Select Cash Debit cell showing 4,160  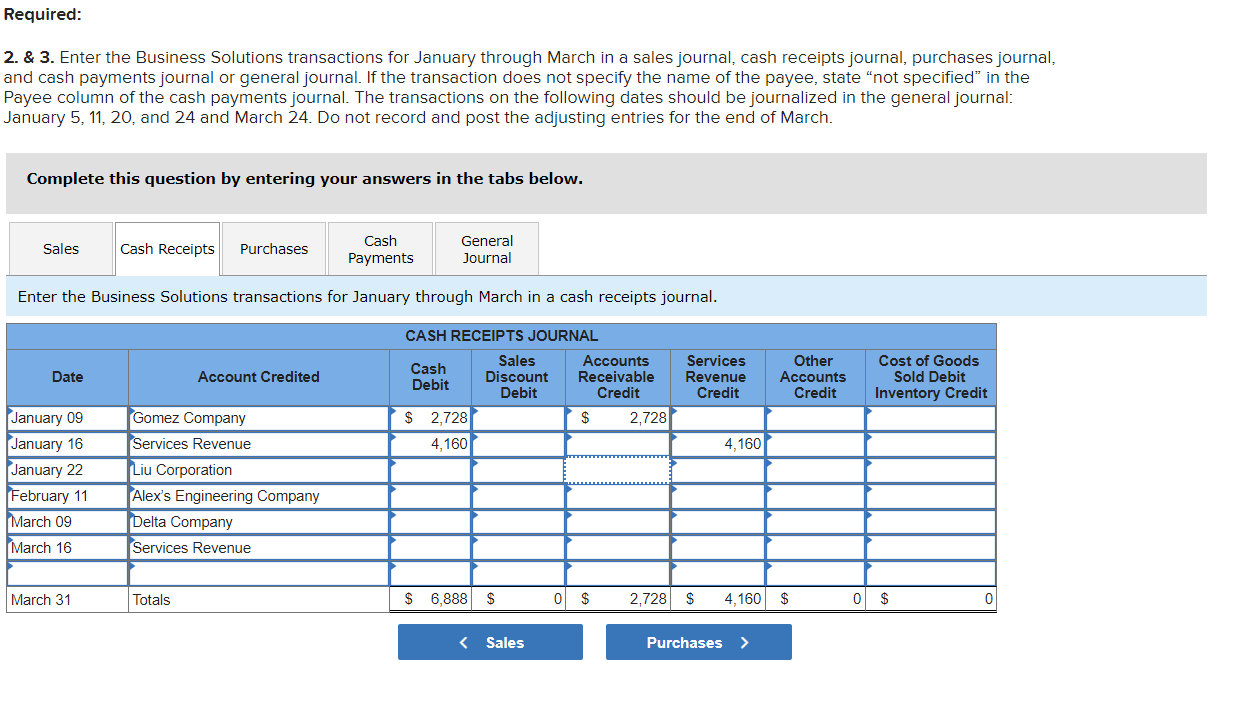click(430, 444)
